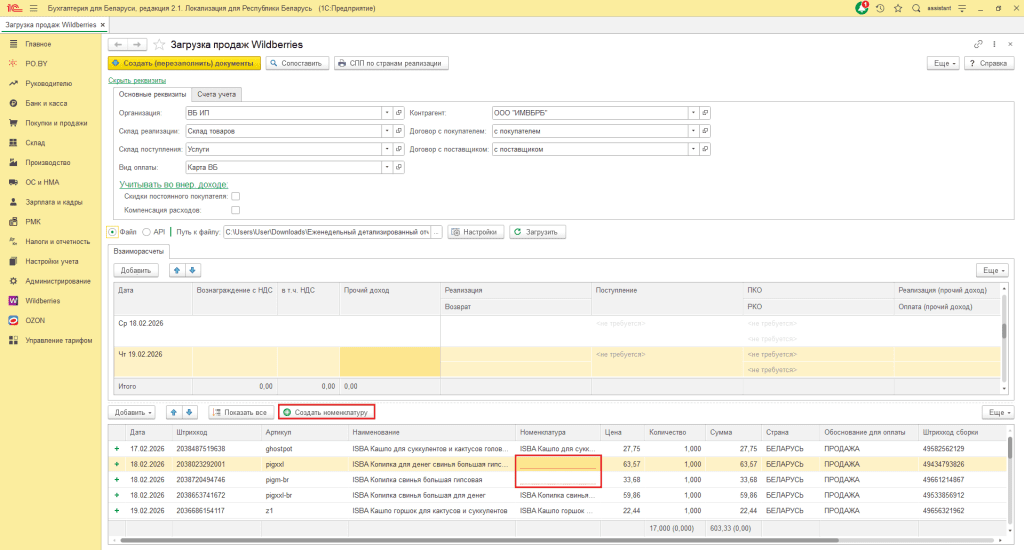Open the Вид оплаты dropdown

(x=387, y=167)
